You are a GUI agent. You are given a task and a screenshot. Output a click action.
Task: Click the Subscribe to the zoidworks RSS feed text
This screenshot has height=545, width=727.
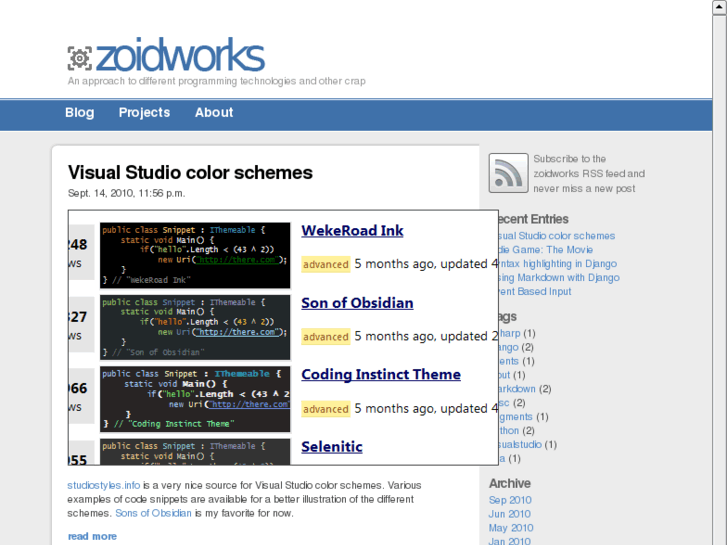click(589, 173)
